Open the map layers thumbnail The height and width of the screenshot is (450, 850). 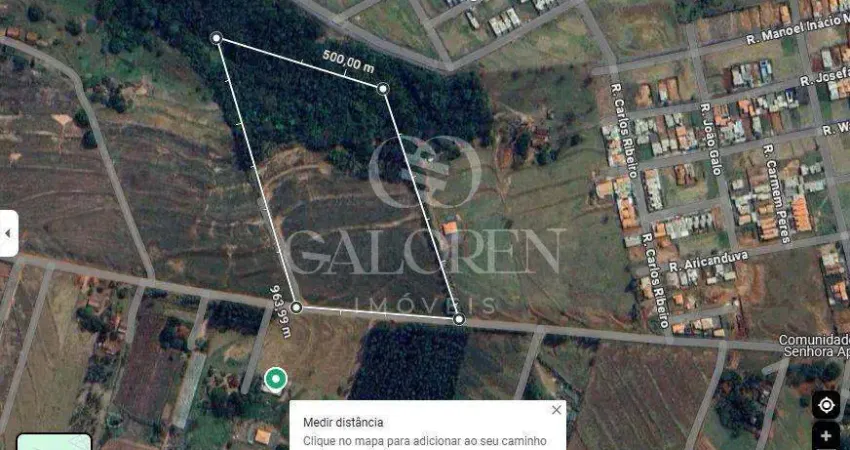click(x=54, y=441)
